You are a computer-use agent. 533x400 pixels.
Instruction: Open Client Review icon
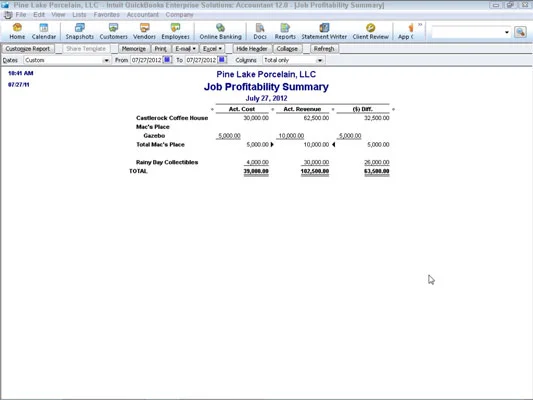point(371,31)
